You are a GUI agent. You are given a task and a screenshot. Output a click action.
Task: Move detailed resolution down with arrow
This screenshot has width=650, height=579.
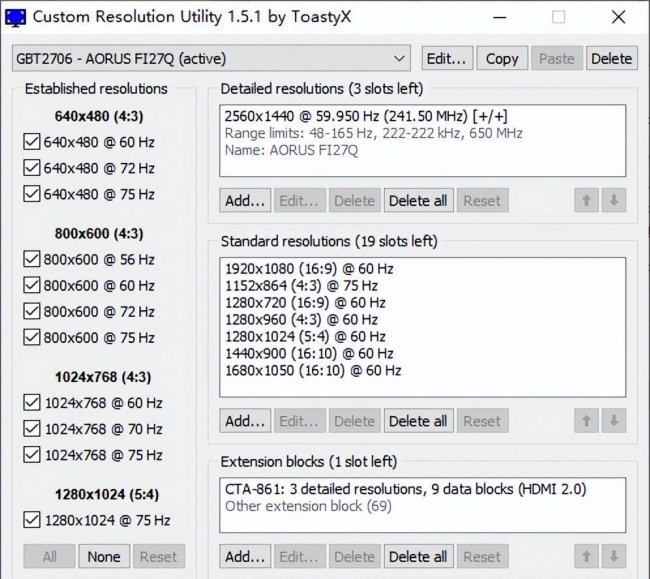(x=614, y=201)
